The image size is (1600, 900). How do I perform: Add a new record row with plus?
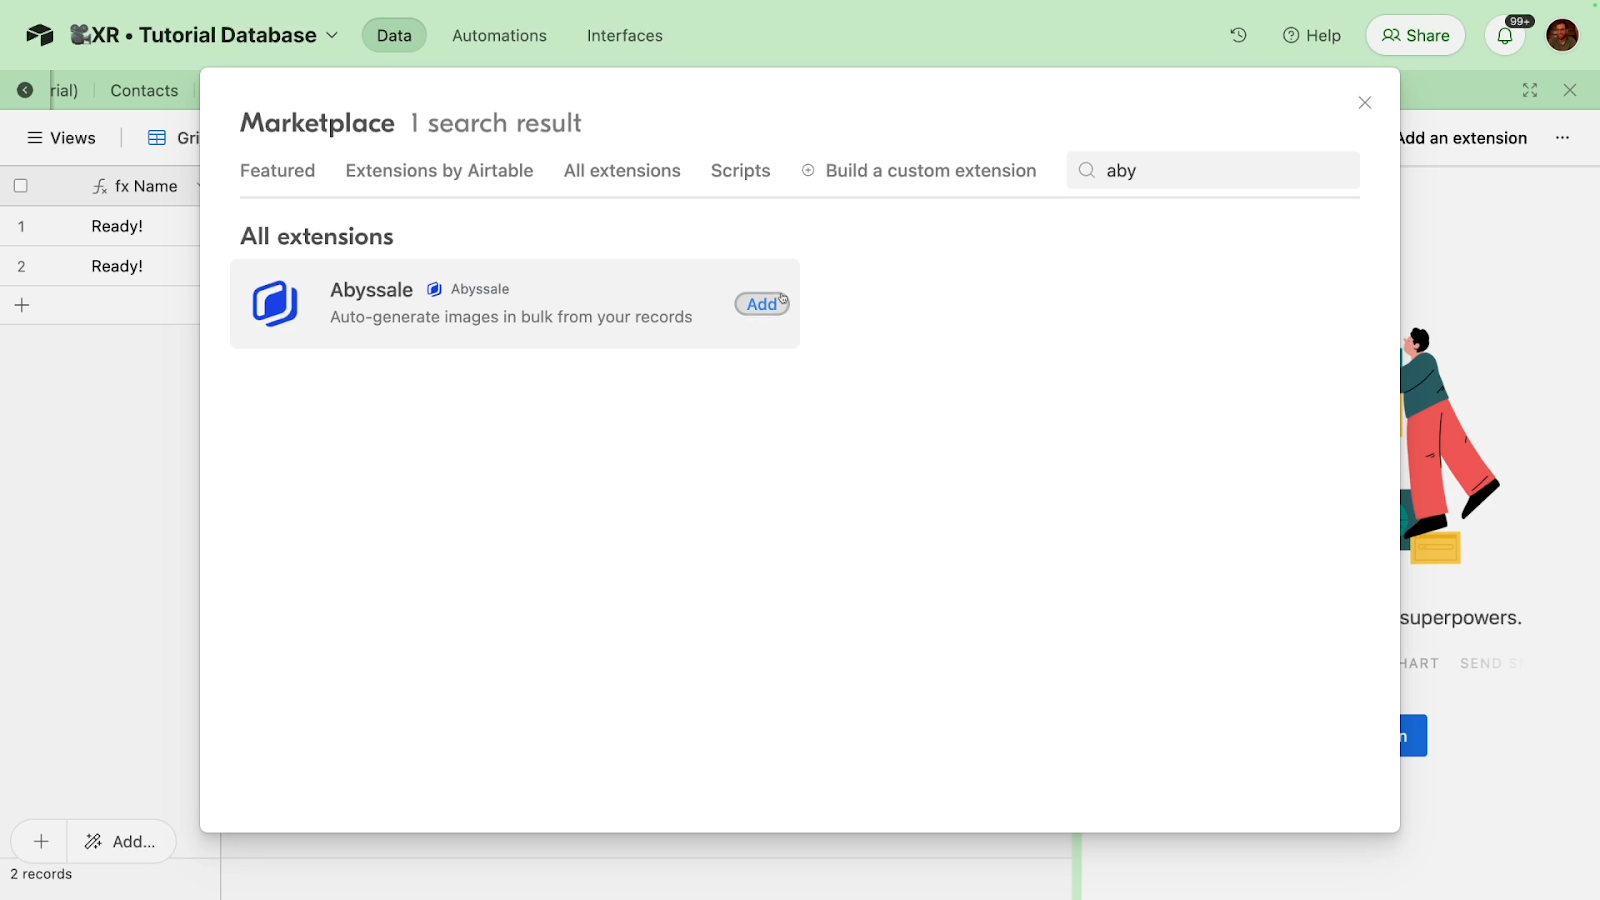[22, 305]
